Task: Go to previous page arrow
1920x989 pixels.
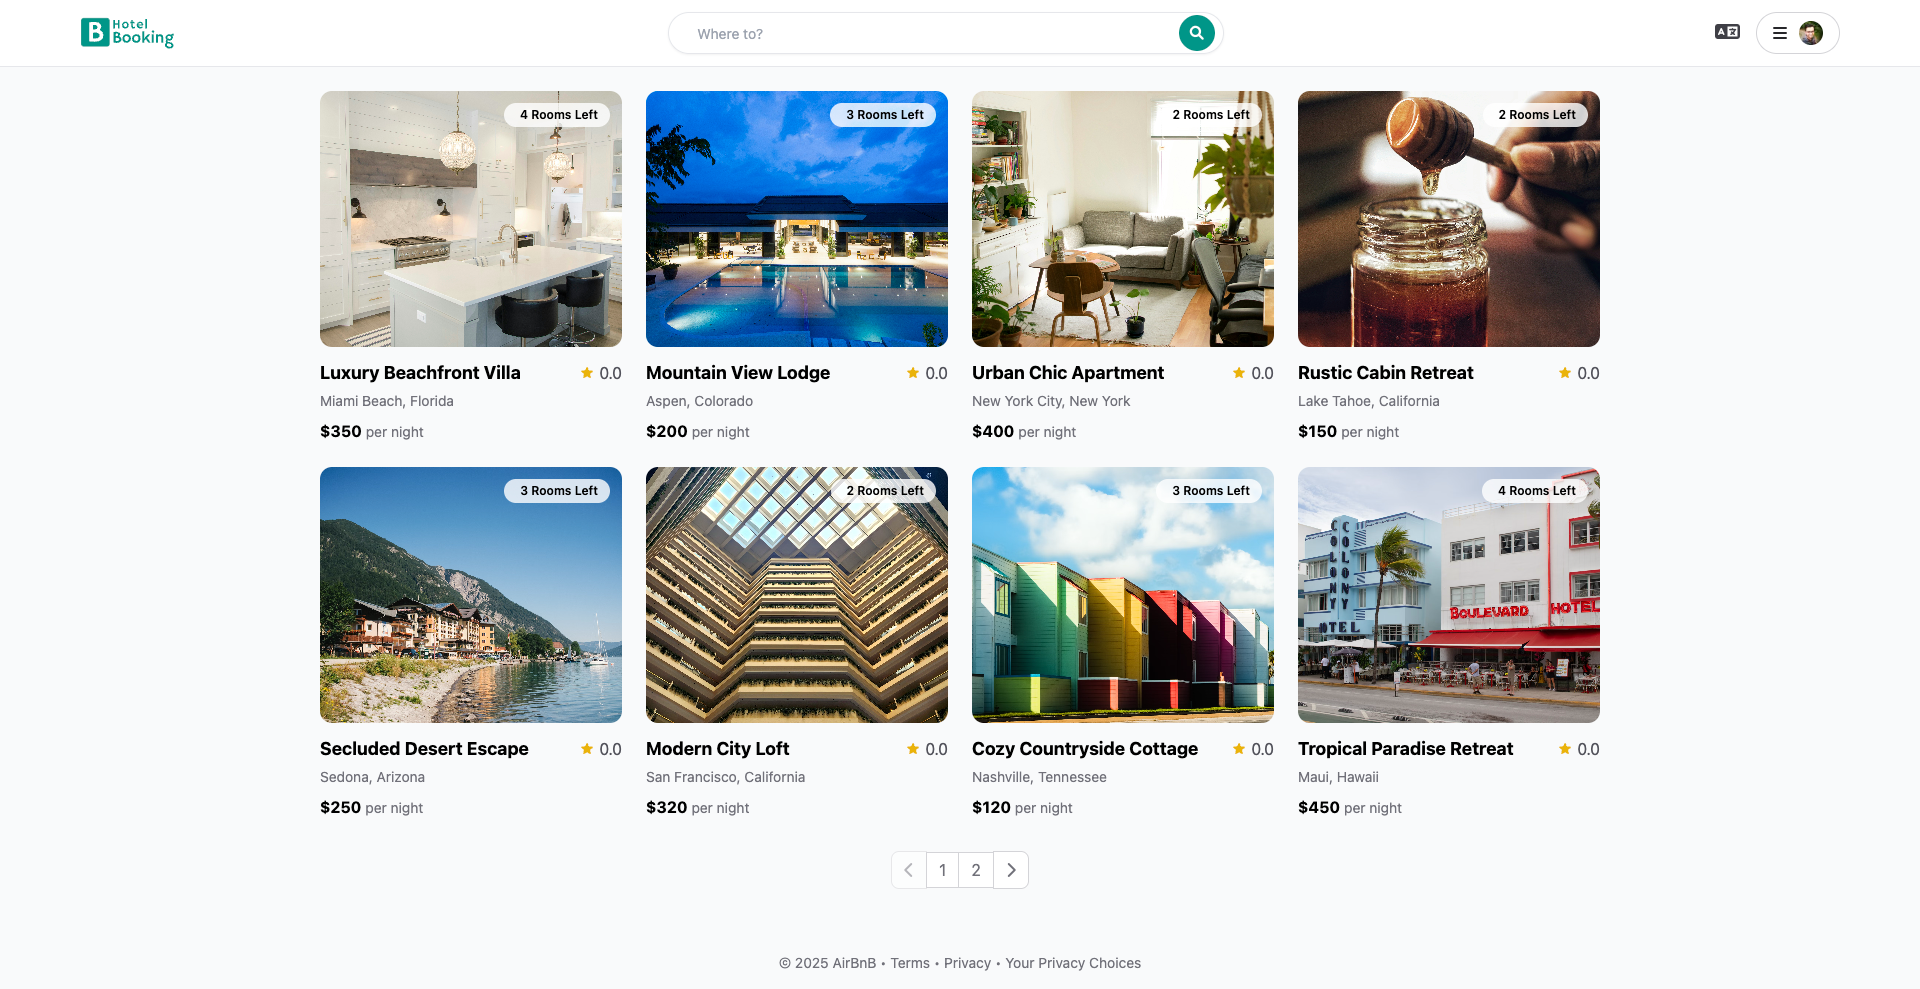Action: [908, 870]
